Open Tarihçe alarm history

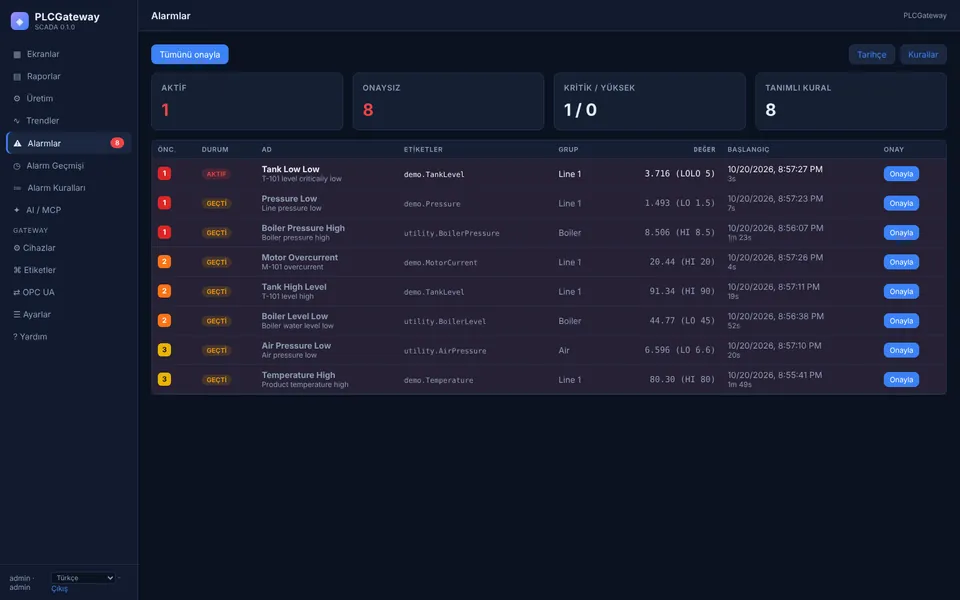(871, 54)
